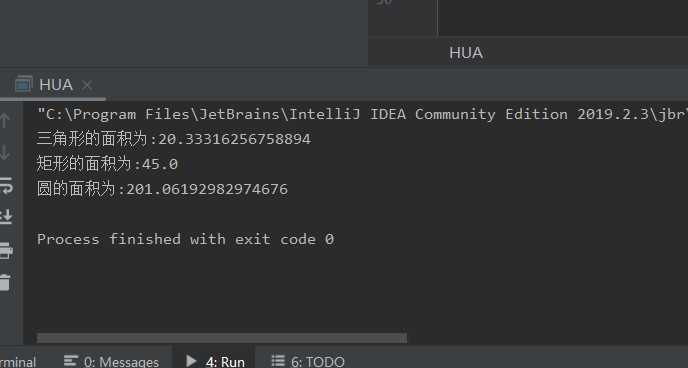Viewport: 688px width, 368px height.
Task: Close the HUA run tab
Action: click(x=87, y=85)
